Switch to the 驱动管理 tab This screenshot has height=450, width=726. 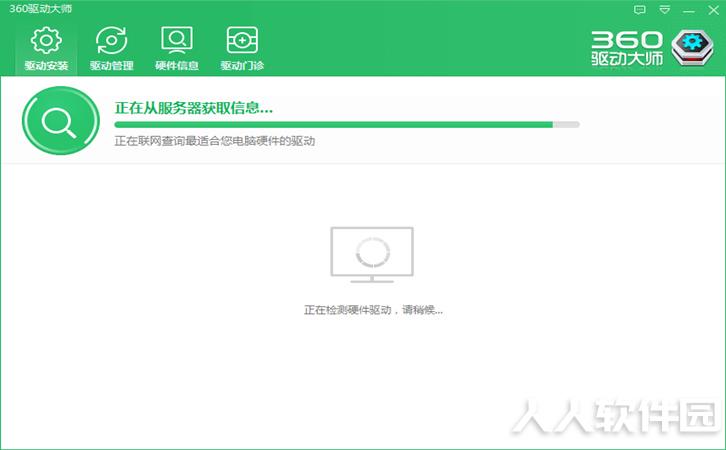coord(111,48)
